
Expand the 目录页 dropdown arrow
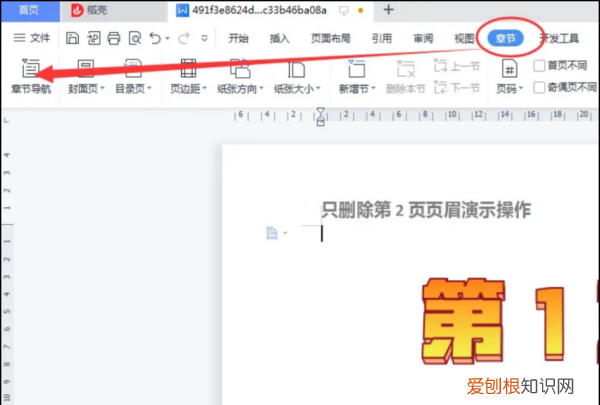point(149,88)
